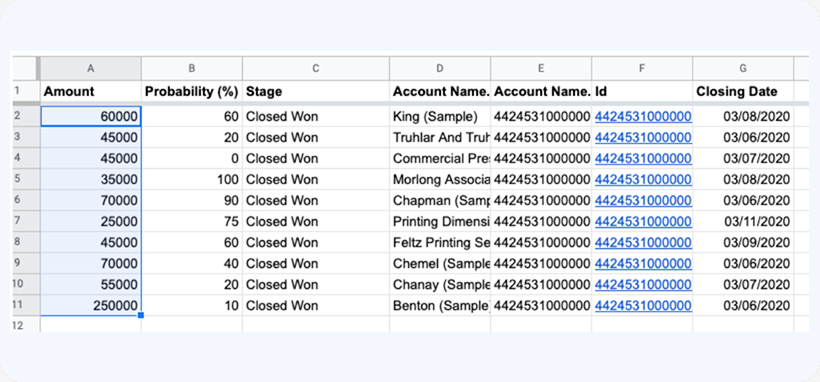Click the Closing Date header cell
Viewport: 820px width, 382px height.
coord(743,91)
